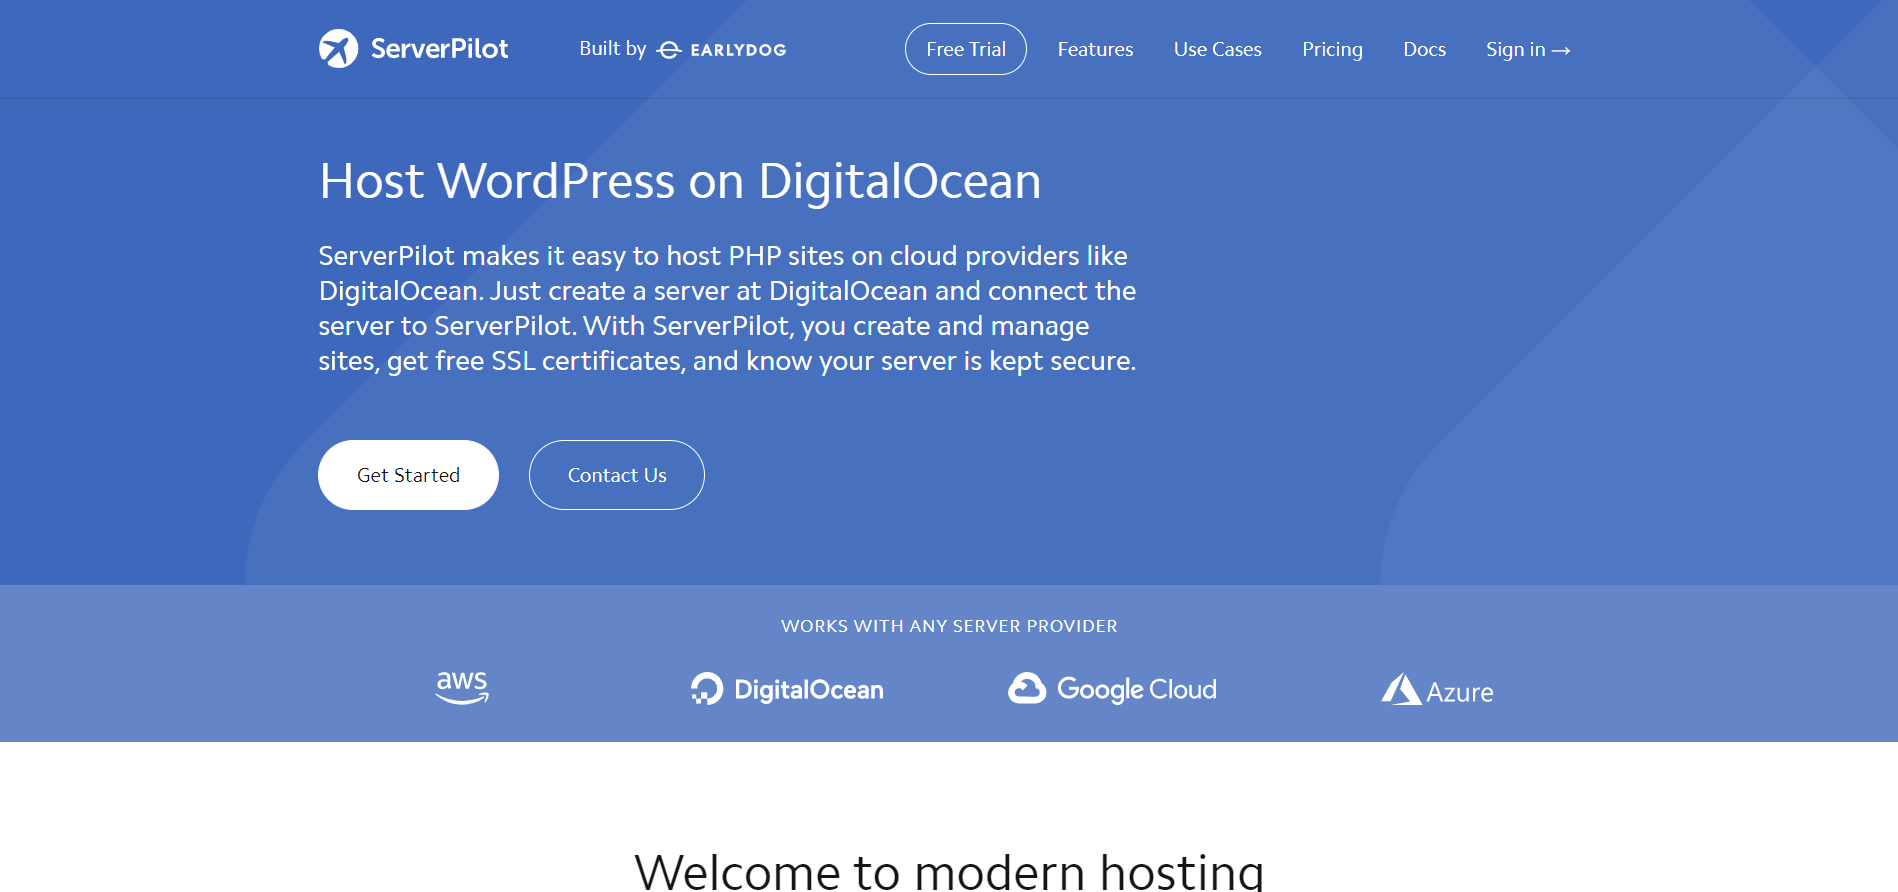
Task: Click the Get Started button
Action: pyautogui.click(x=408, y=475)
